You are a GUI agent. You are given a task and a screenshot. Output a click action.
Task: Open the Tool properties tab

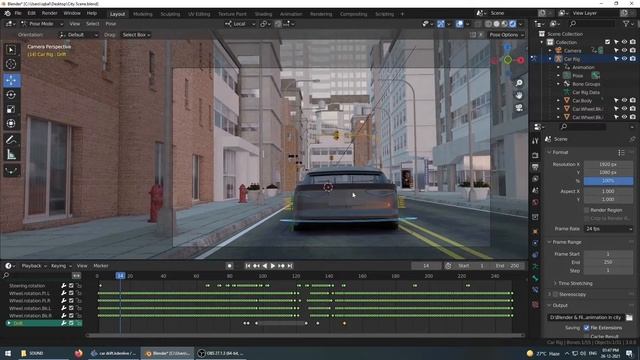[x=535, y=141]
